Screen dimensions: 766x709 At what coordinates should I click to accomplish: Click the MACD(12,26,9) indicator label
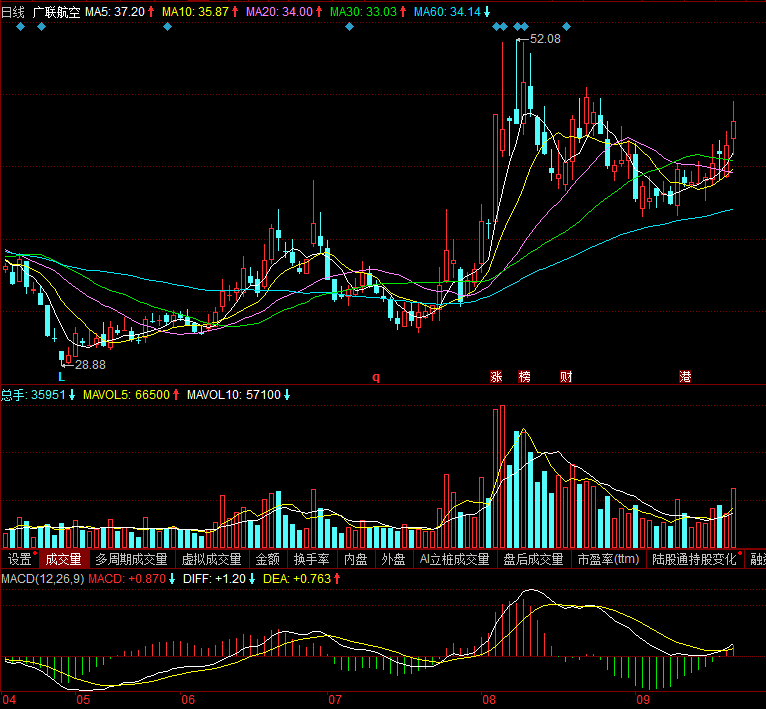point(42,579)
